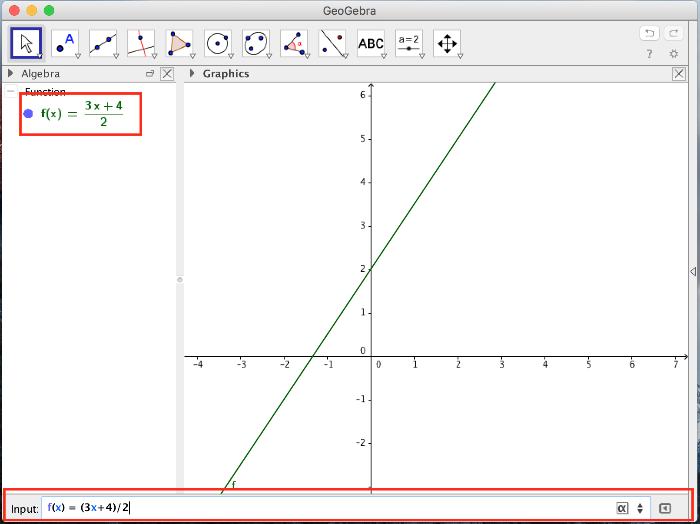This screenshot has width=700, height=524.
Task: Select the Point tool
Action: tap(65, 43)
